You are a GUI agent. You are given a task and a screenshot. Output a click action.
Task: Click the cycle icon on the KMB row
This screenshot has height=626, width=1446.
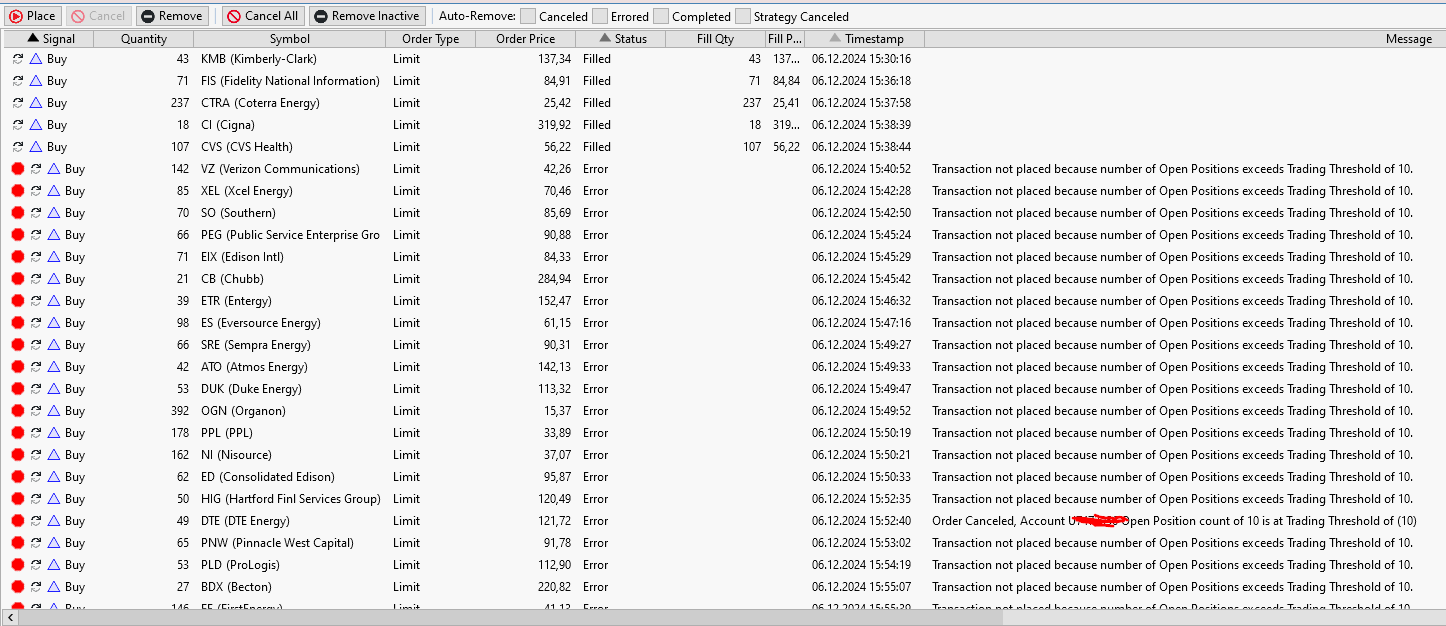point(18,59)
